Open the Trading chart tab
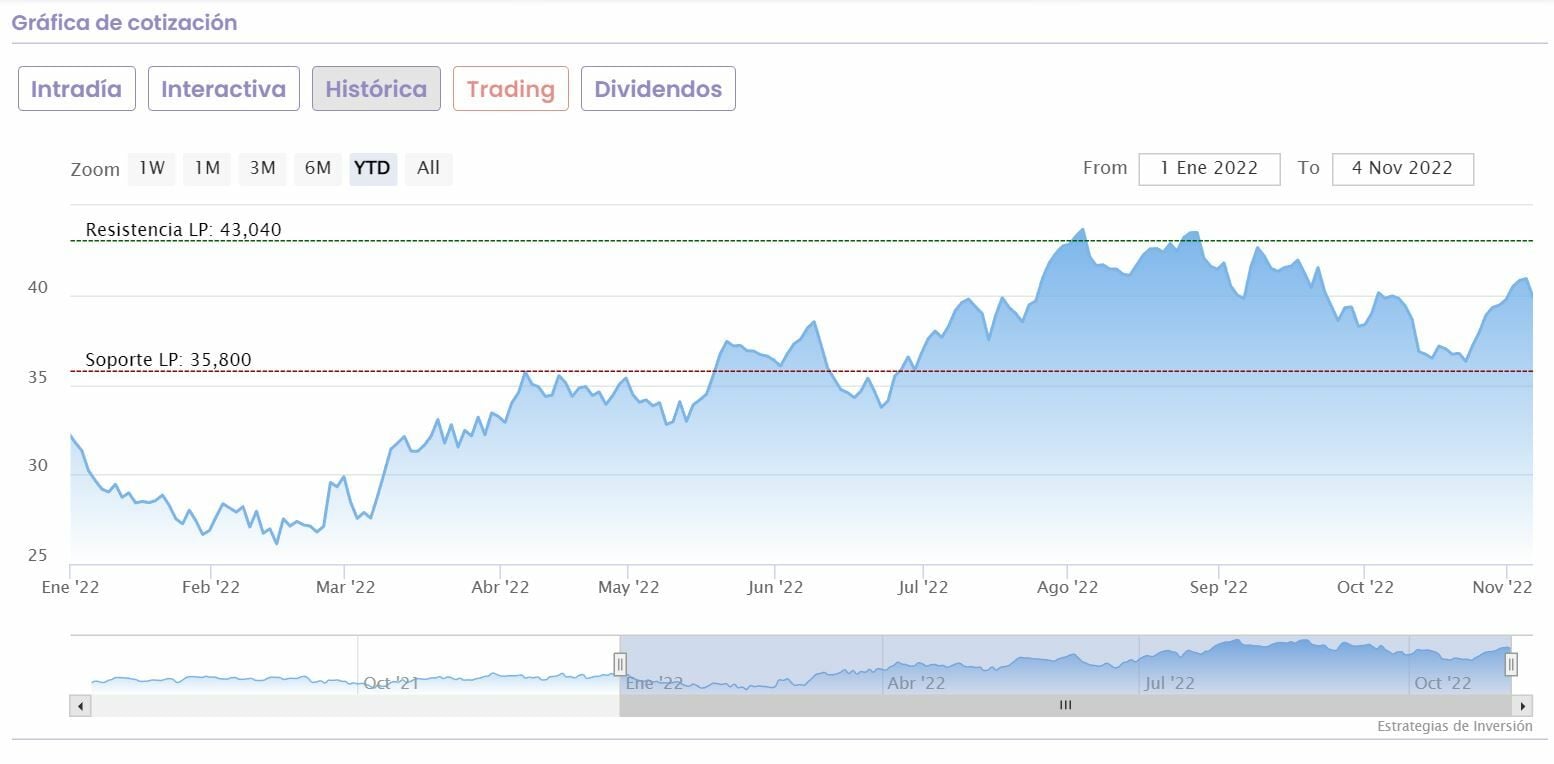 (x=510, y=89)
